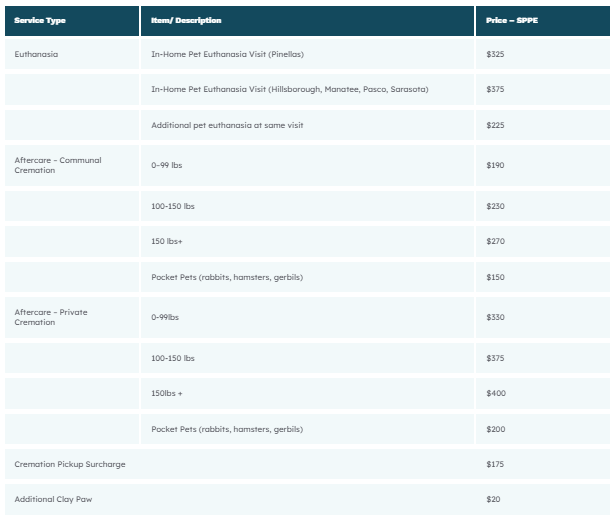Image resolution: width=615 pixels, height=527 pixels.
Task: Select the $330 price cell
Action: point(495,317)
